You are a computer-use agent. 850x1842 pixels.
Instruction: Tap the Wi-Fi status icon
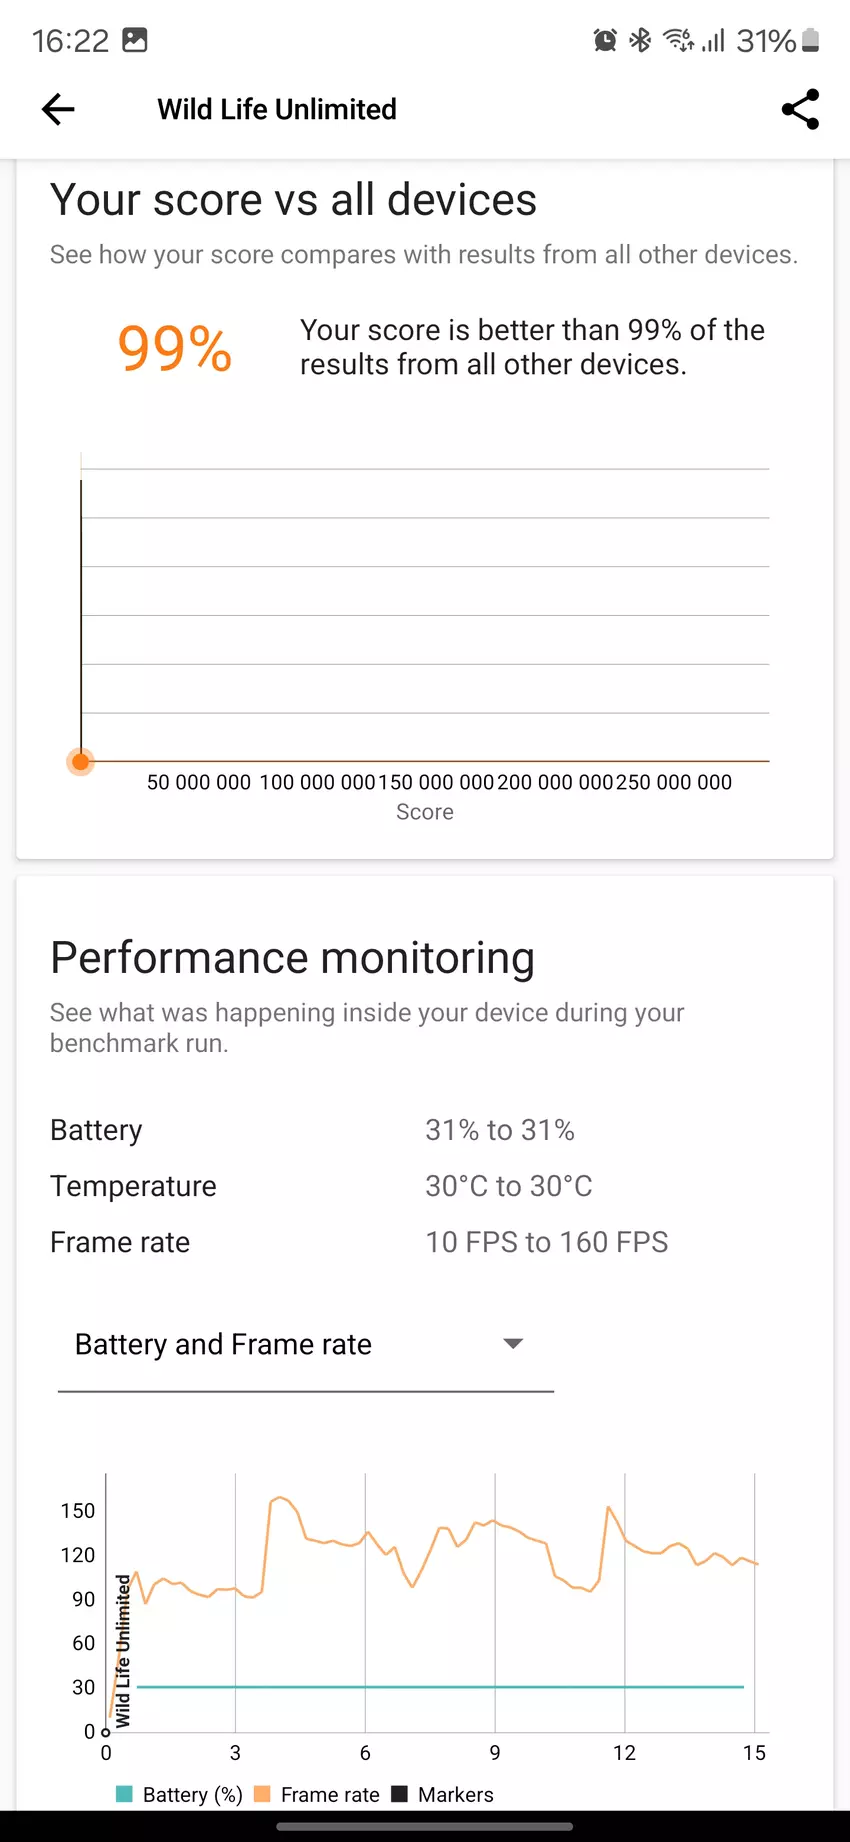click(679, 40)
